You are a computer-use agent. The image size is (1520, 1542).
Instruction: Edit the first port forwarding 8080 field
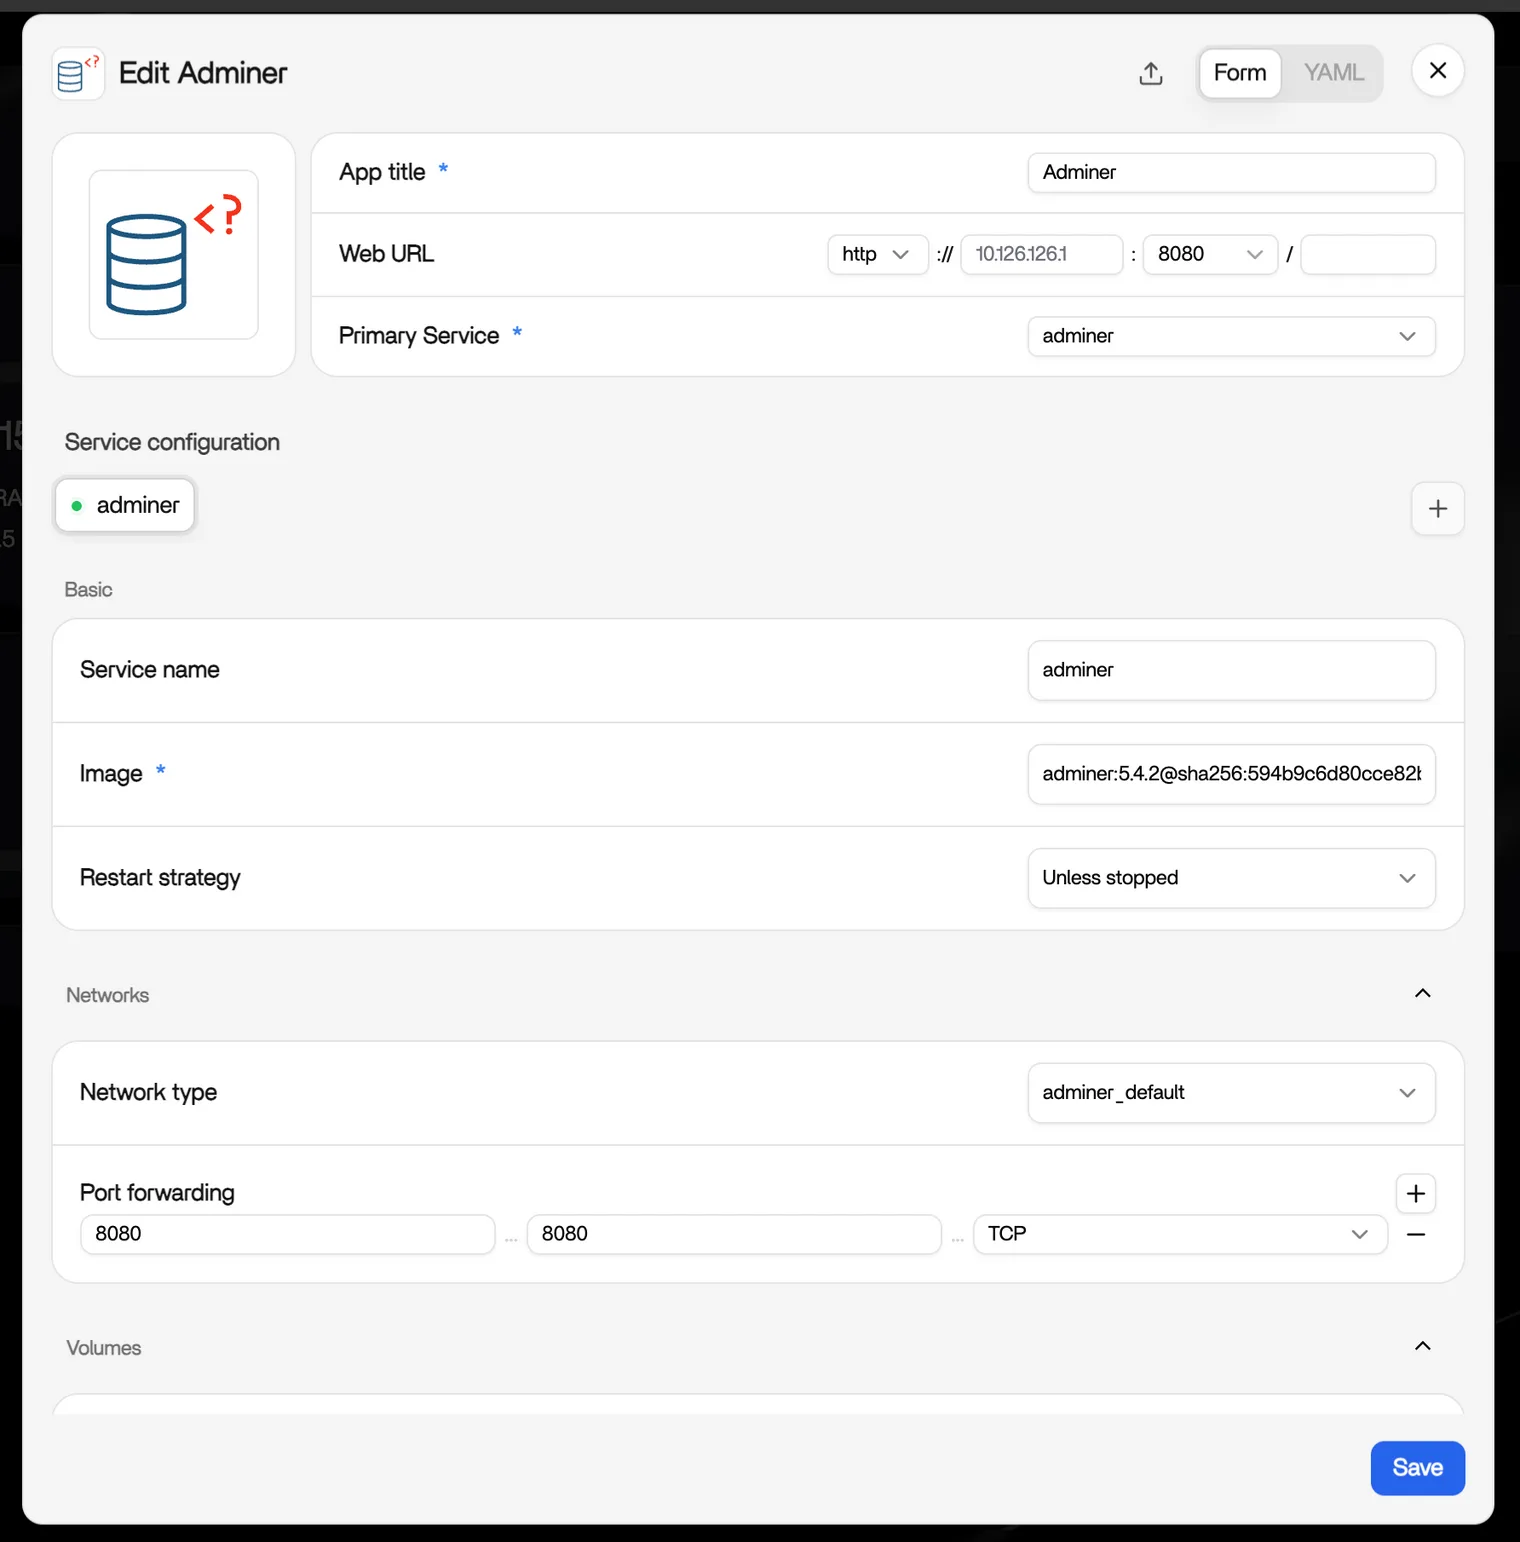[x=288, y=1234]
